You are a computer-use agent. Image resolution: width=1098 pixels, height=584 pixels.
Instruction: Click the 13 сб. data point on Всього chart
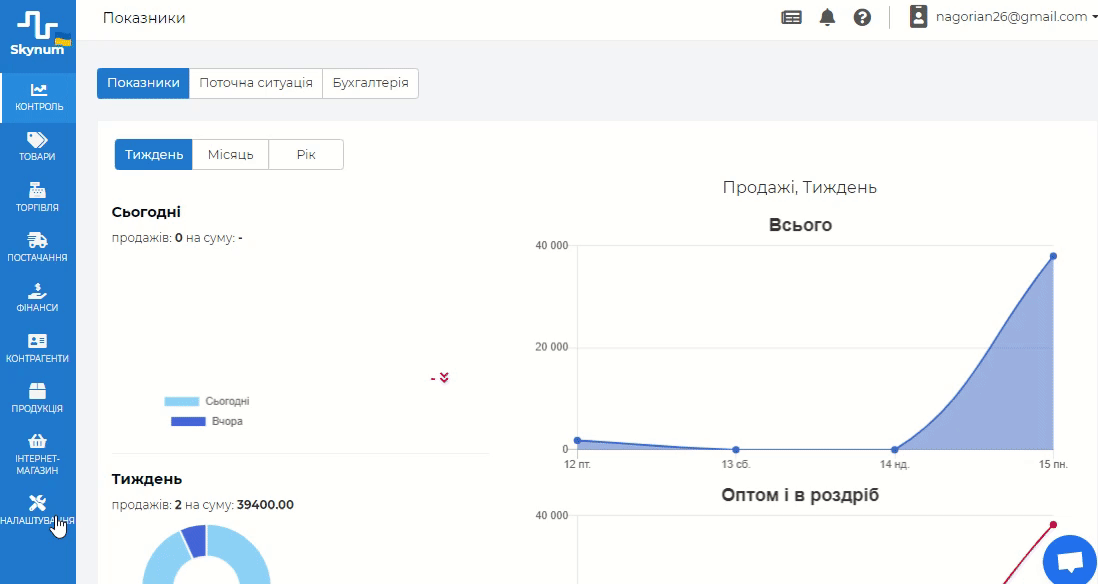pos(736,450)
